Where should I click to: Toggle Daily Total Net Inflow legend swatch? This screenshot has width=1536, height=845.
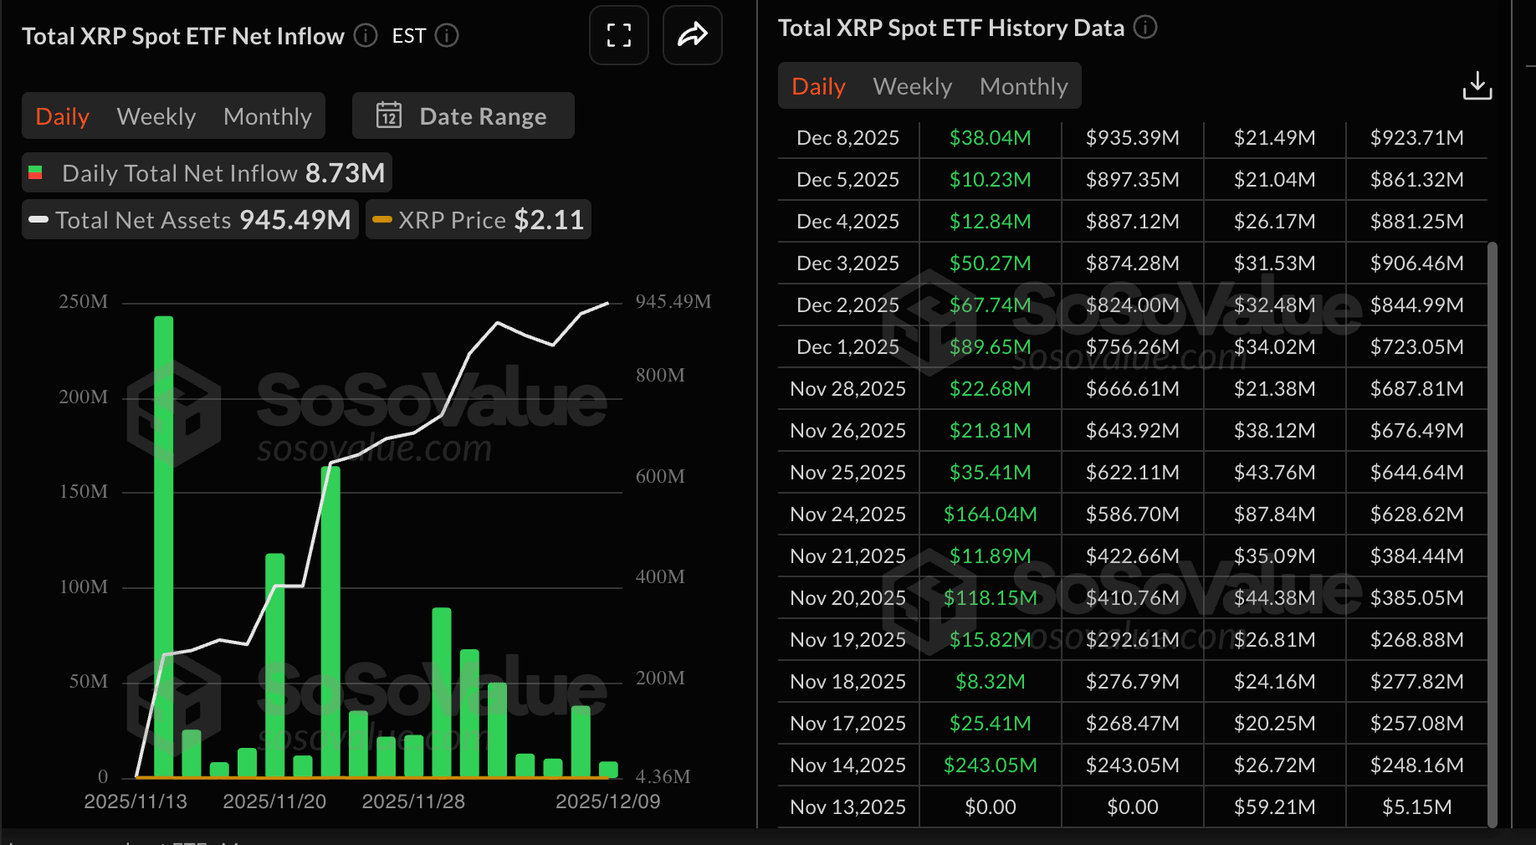(35, 173)
